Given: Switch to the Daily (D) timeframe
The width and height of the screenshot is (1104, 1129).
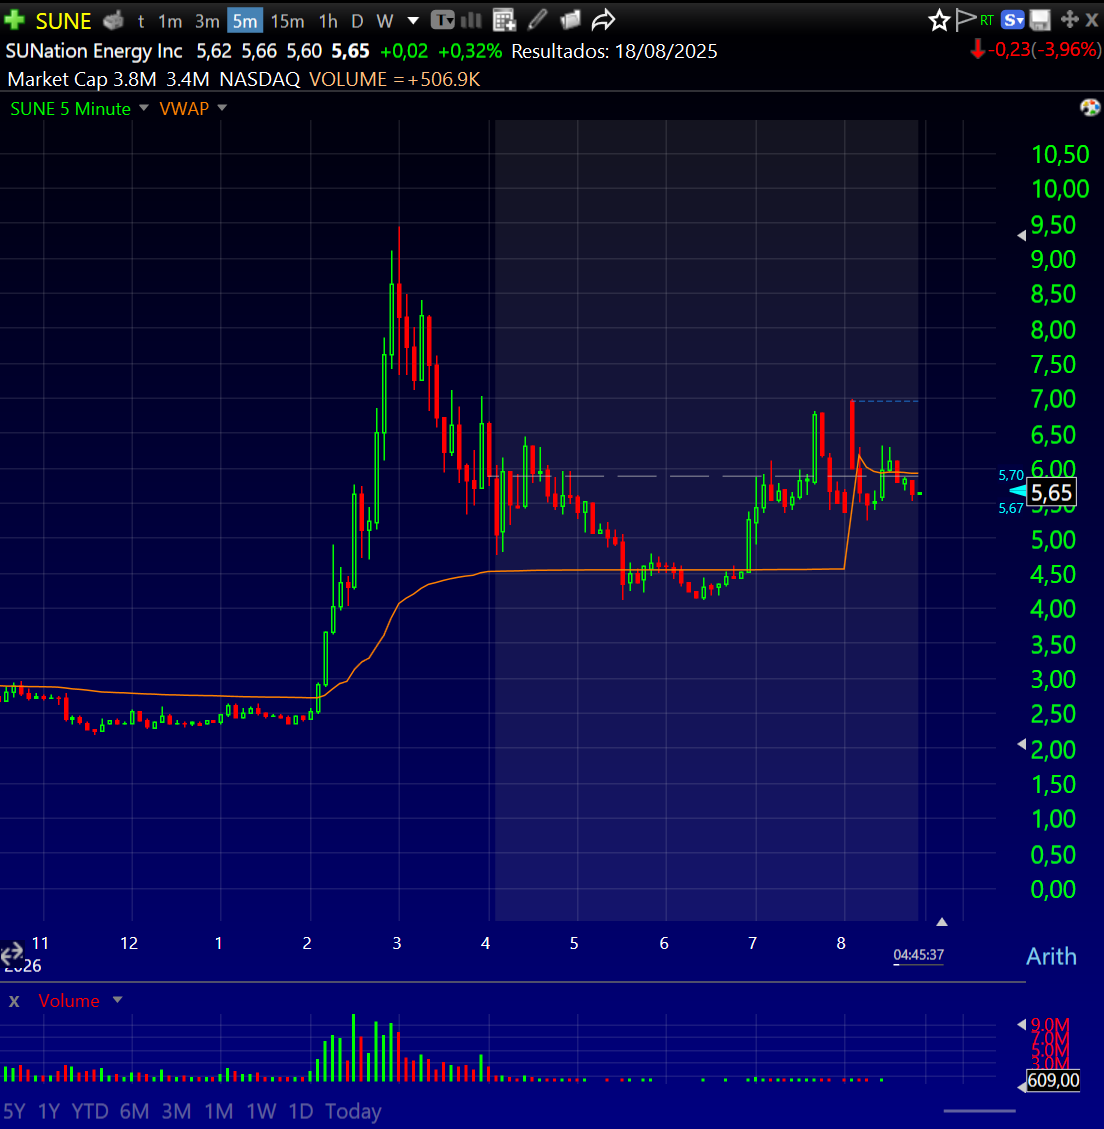Looking at the screenshot, I should 357,21.
